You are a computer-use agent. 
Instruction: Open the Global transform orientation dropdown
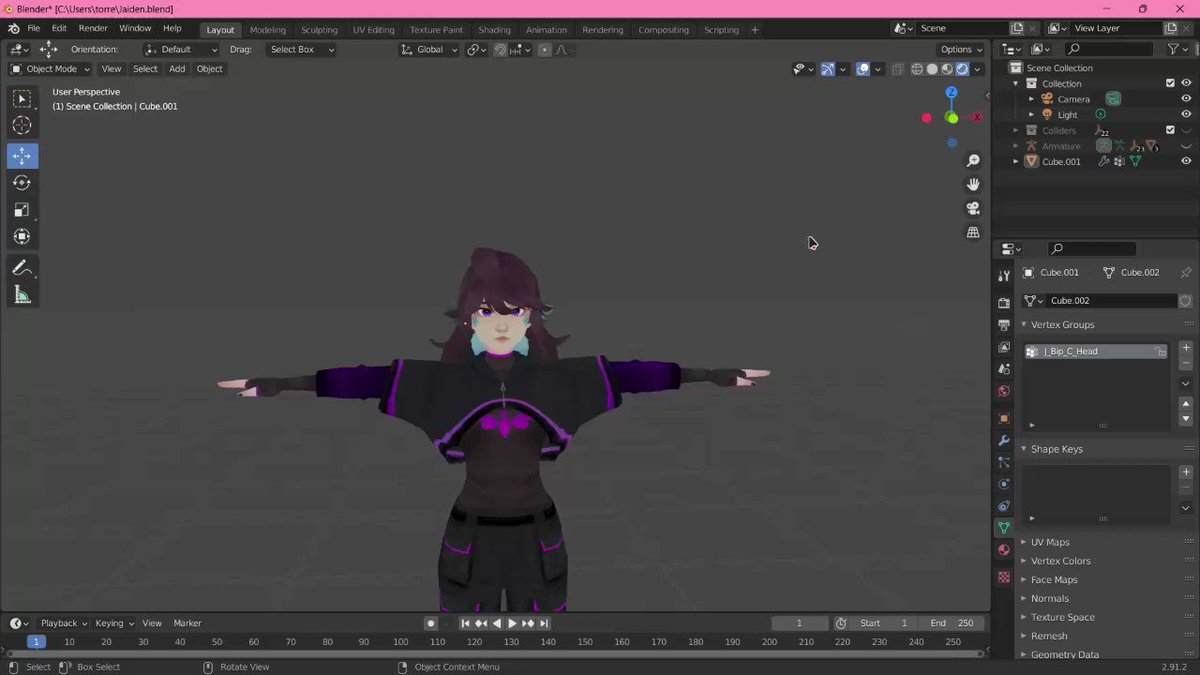pyautogui.click(x=430, y=49)
